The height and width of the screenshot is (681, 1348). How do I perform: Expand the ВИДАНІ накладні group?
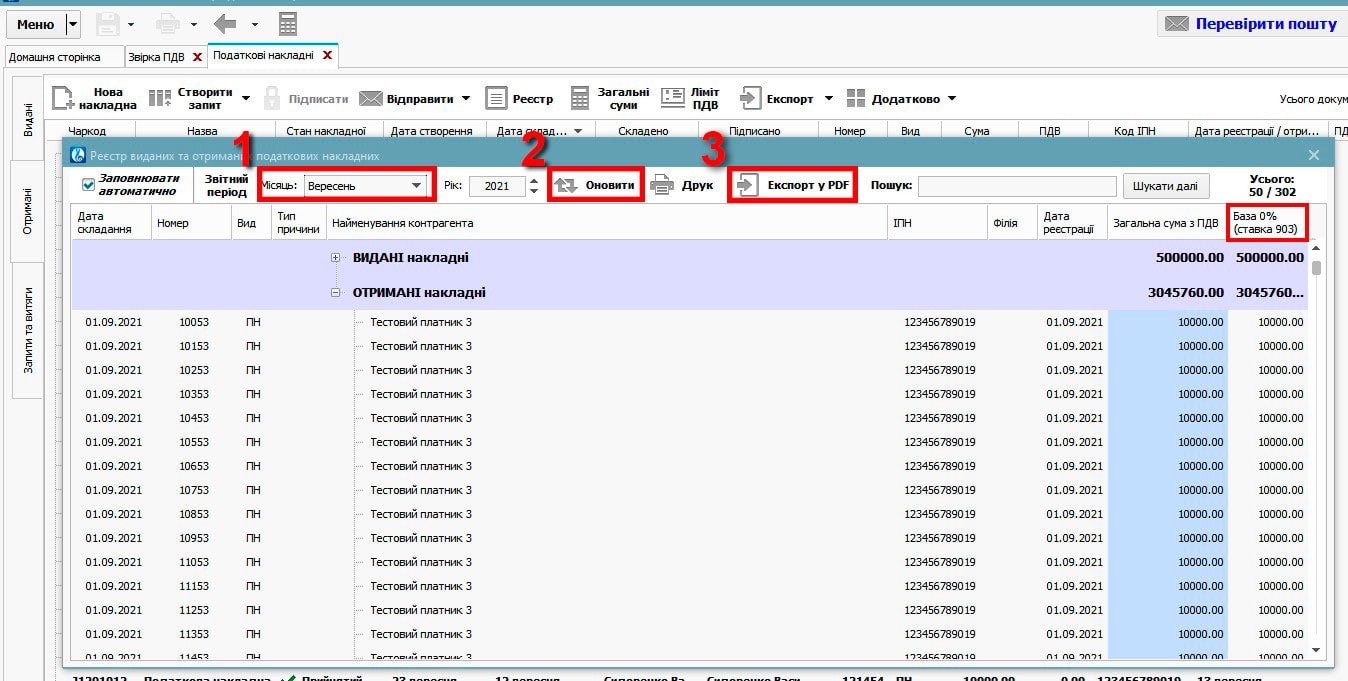(x=336, y=258)
